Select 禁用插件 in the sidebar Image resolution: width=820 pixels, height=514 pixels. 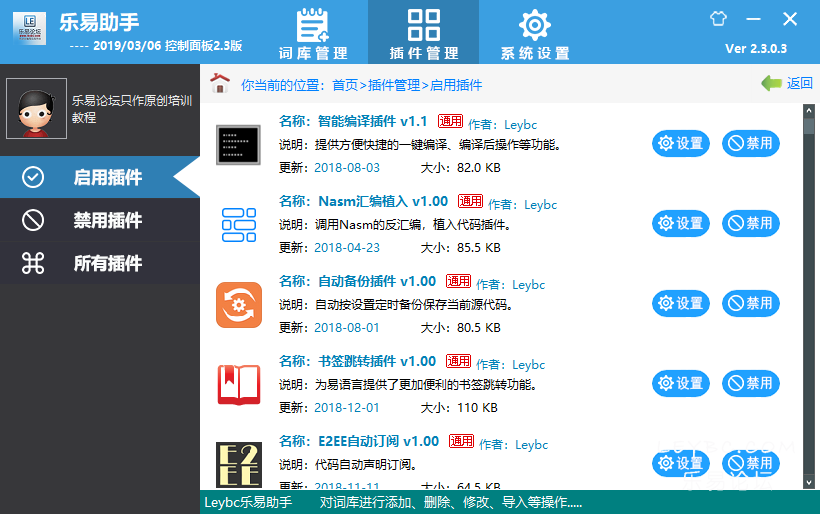[107, 221]
